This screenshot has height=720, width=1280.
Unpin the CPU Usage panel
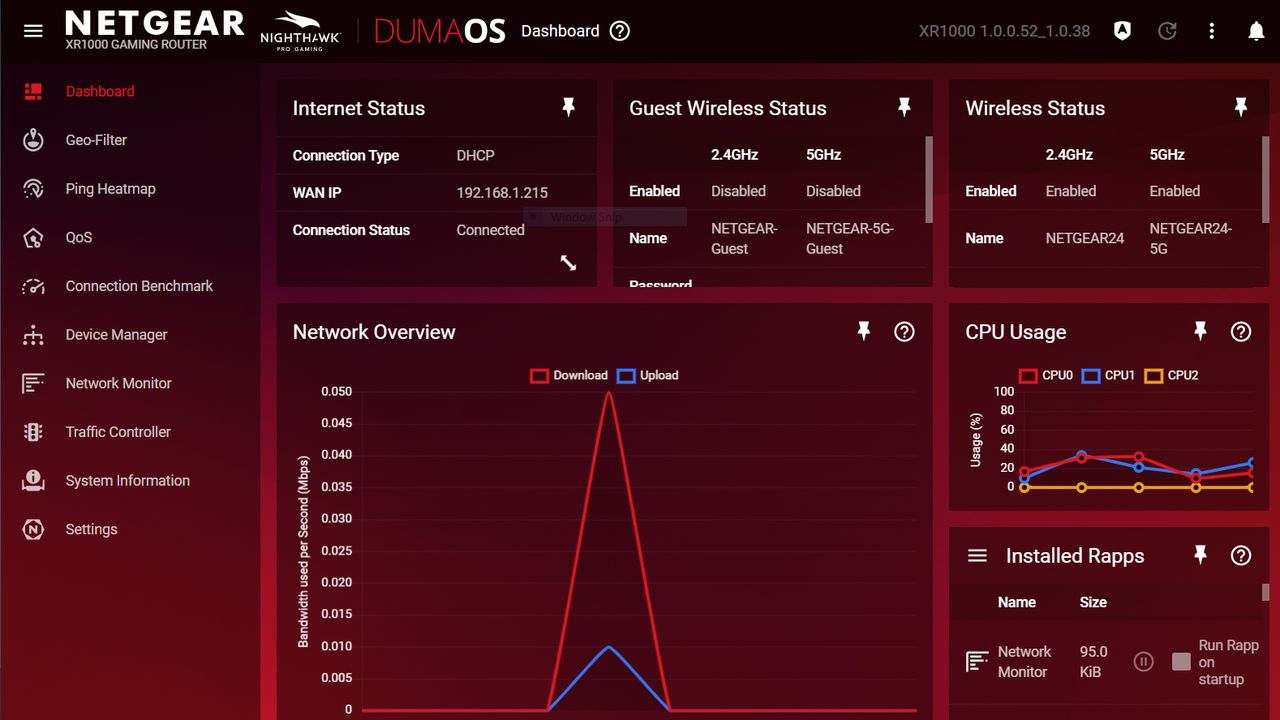coord(1200,332)
